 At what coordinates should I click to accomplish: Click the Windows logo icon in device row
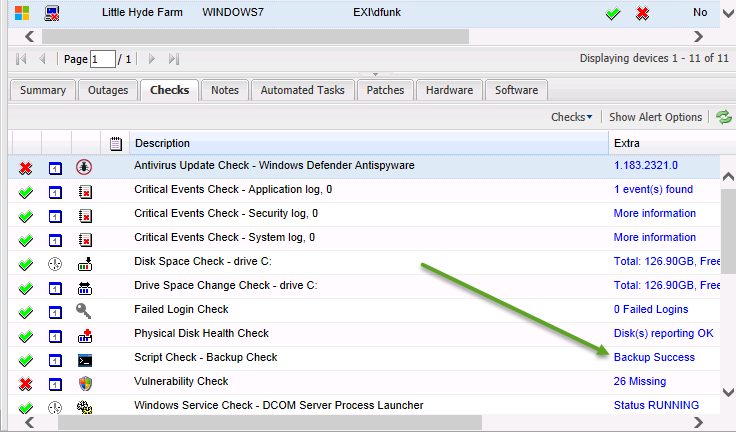(x=19, y=14)
